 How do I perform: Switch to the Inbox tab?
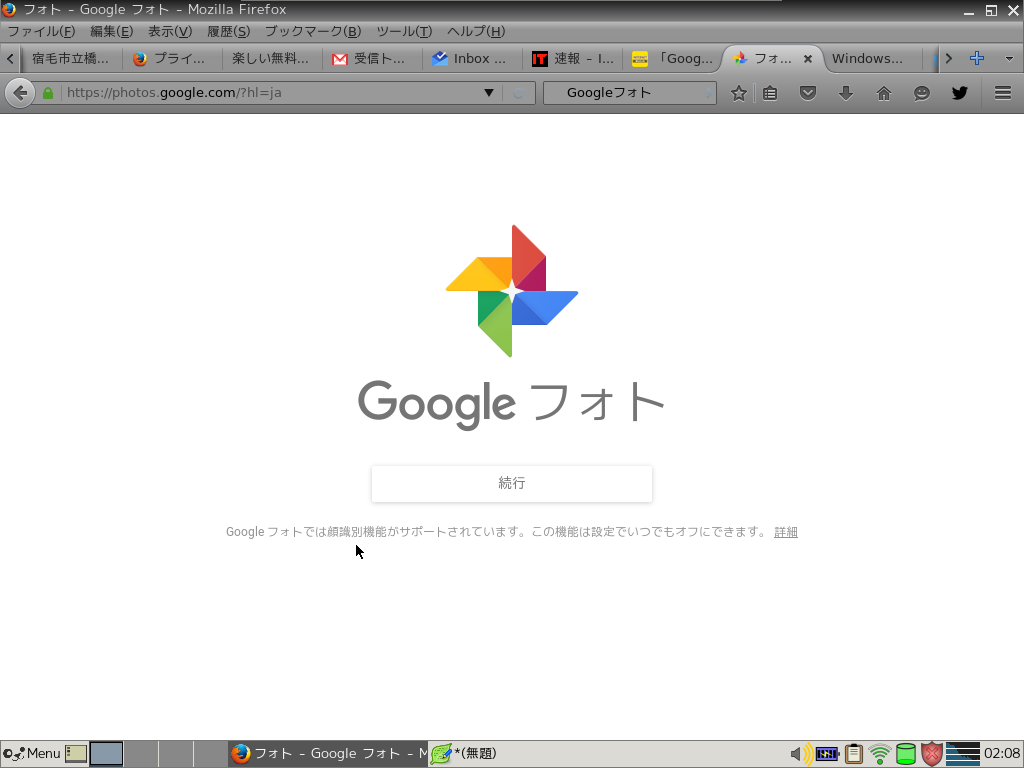coord(473,59)
